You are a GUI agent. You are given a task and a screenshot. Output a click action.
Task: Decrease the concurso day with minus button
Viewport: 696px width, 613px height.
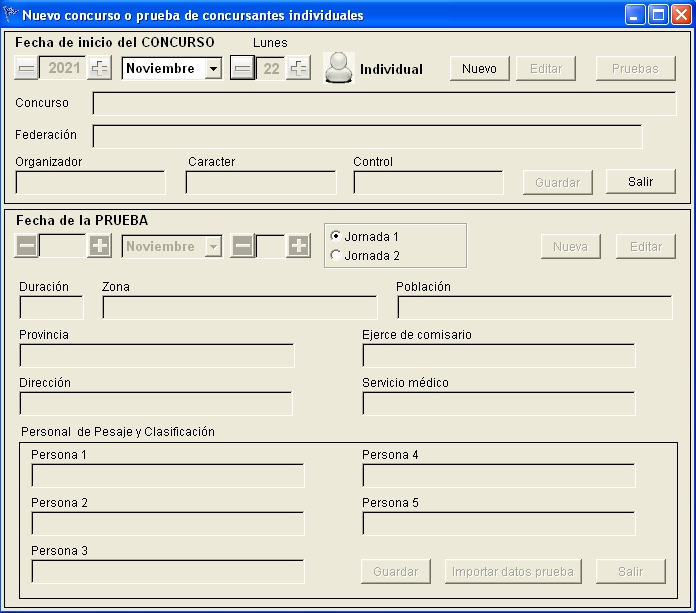click(x=242, y=69)
